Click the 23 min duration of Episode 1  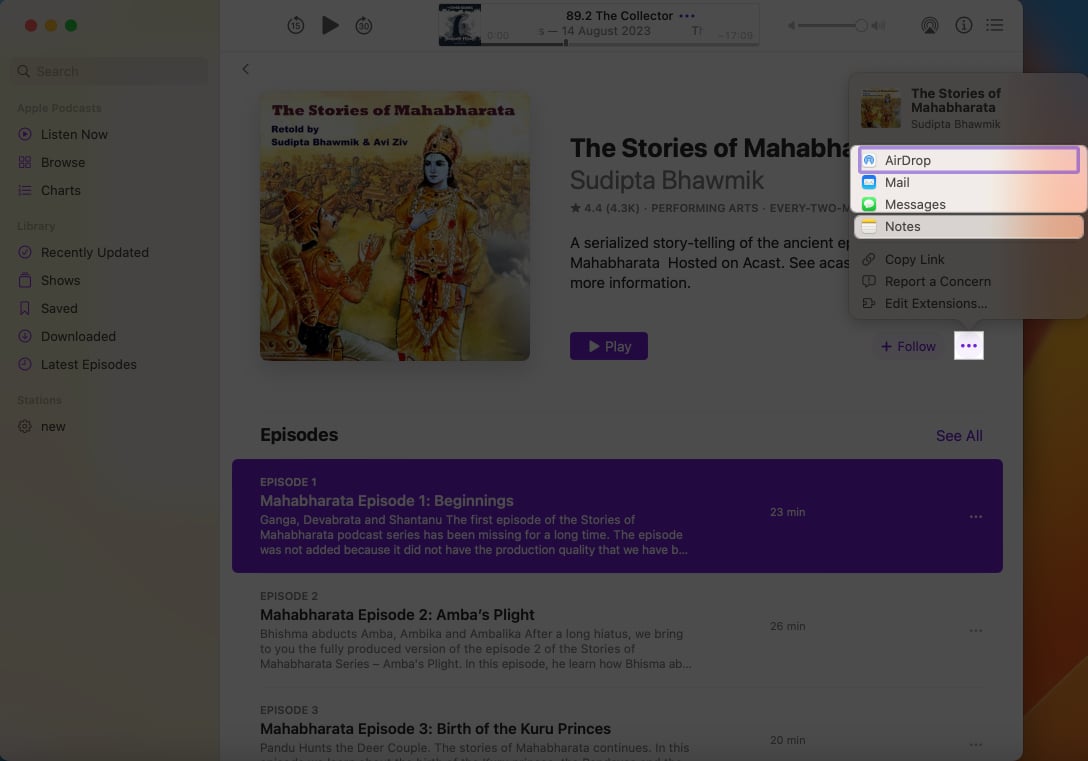click(788, 512)
